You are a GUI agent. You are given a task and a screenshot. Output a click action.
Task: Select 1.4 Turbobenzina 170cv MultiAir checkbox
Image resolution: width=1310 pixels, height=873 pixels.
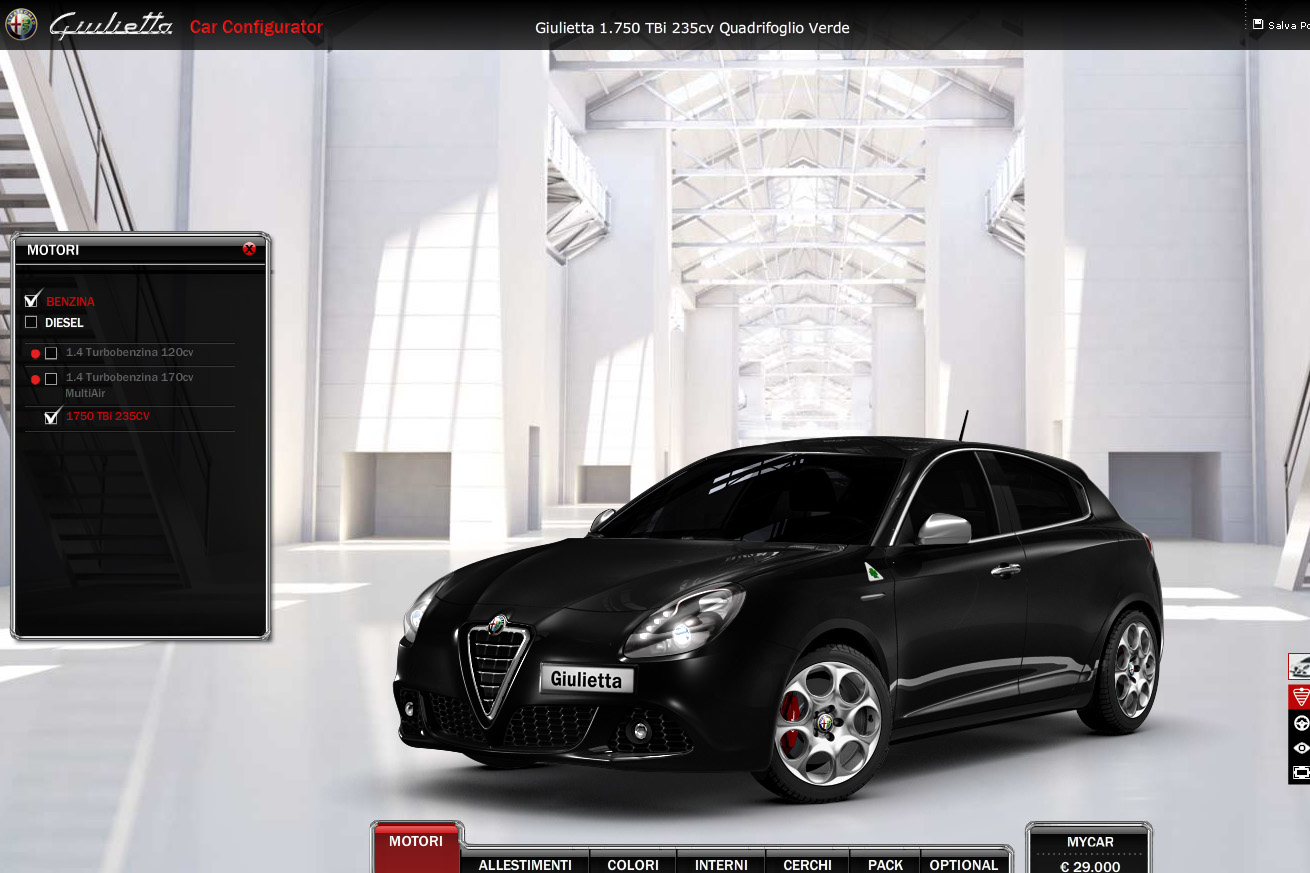[x=51, y=379]
